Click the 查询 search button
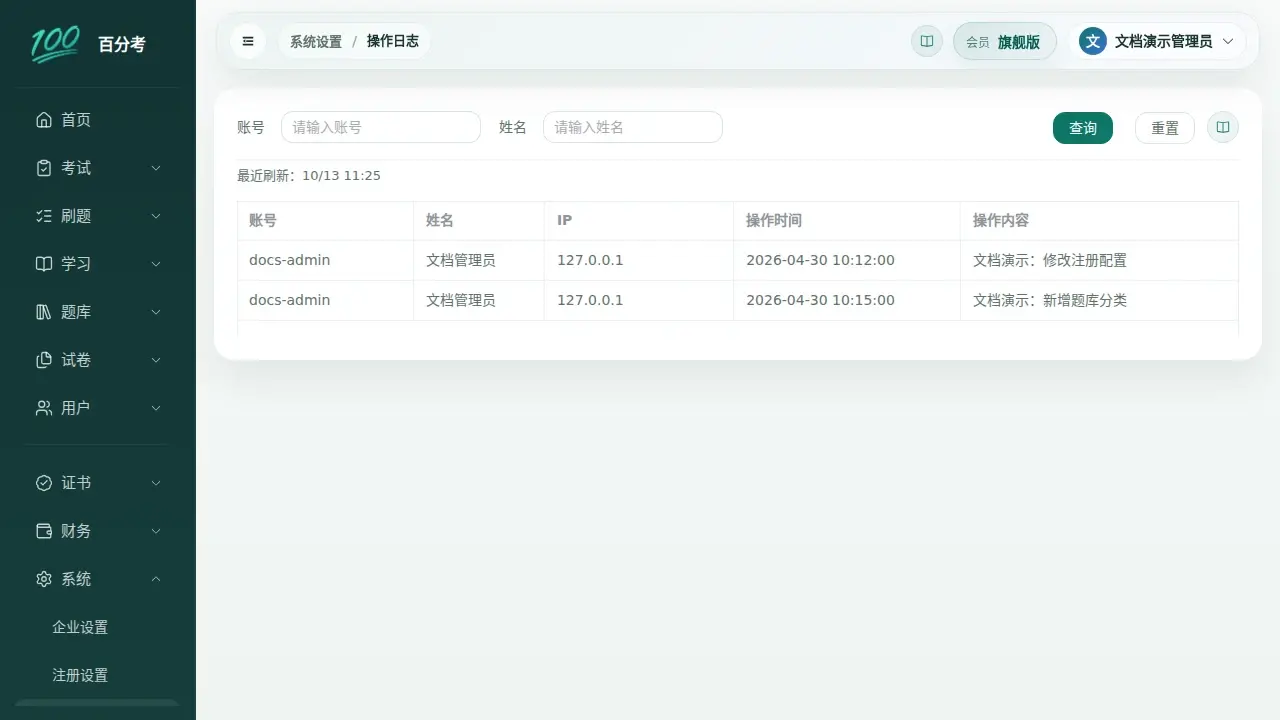Viewport: 1280px width, 720px height. (1083, 127)
